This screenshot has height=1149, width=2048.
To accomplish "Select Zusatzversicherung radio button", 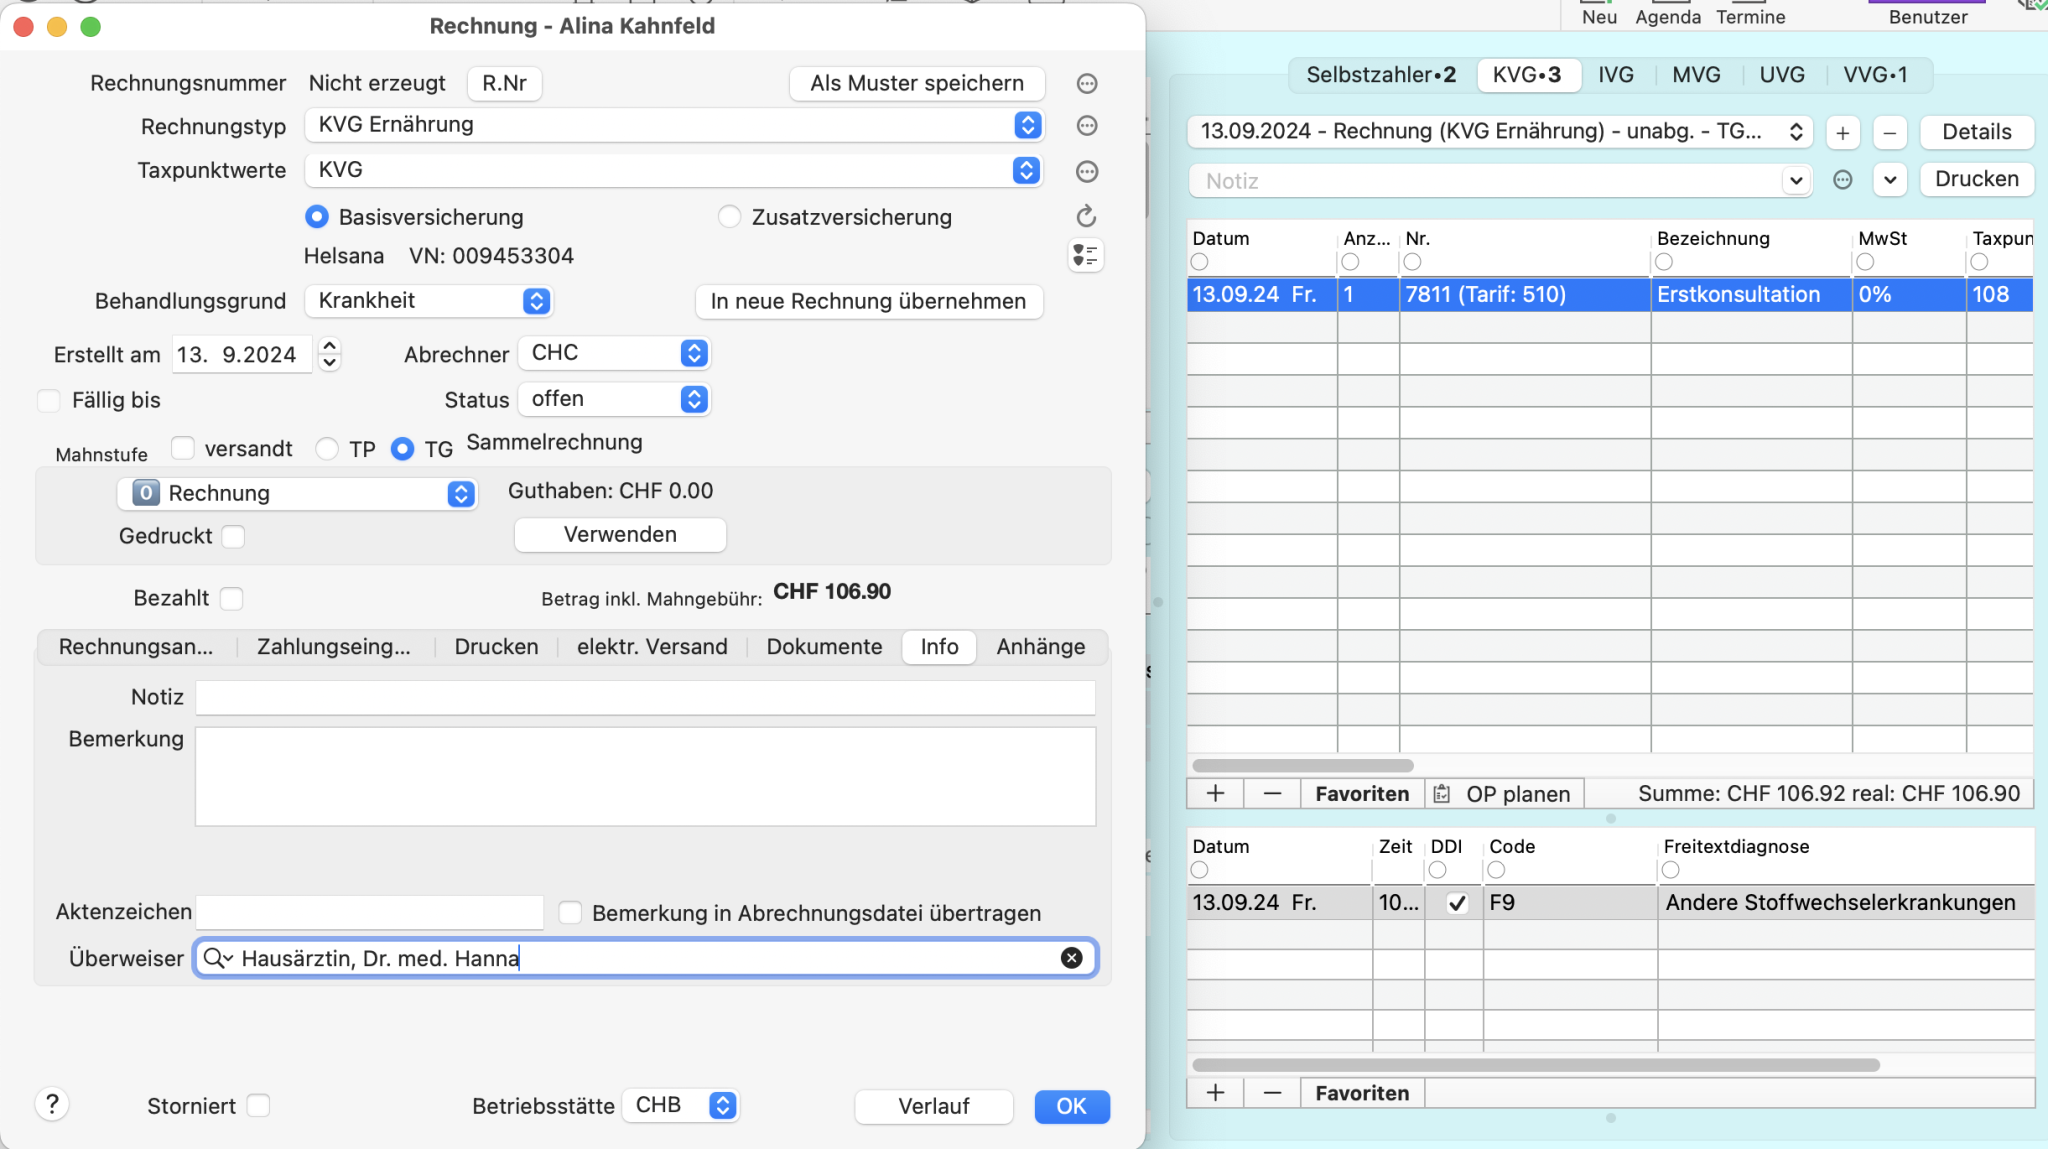I will (730, 217).
